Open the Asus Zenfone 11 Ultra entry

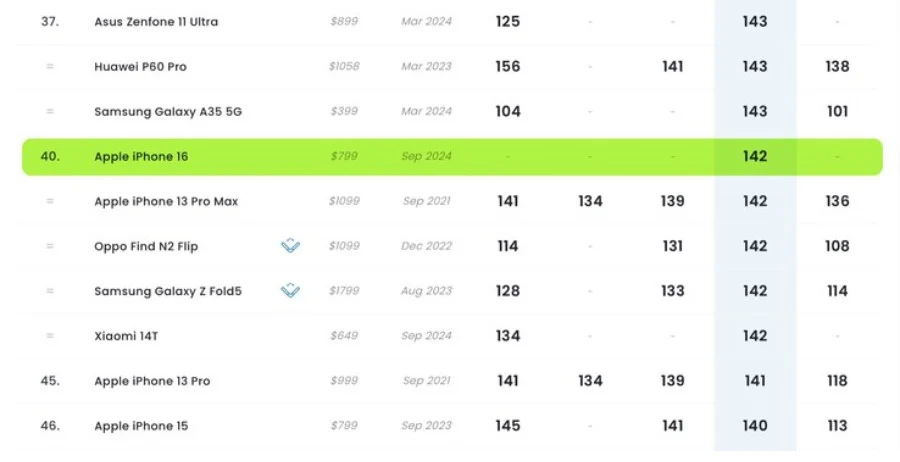[156, 21]
